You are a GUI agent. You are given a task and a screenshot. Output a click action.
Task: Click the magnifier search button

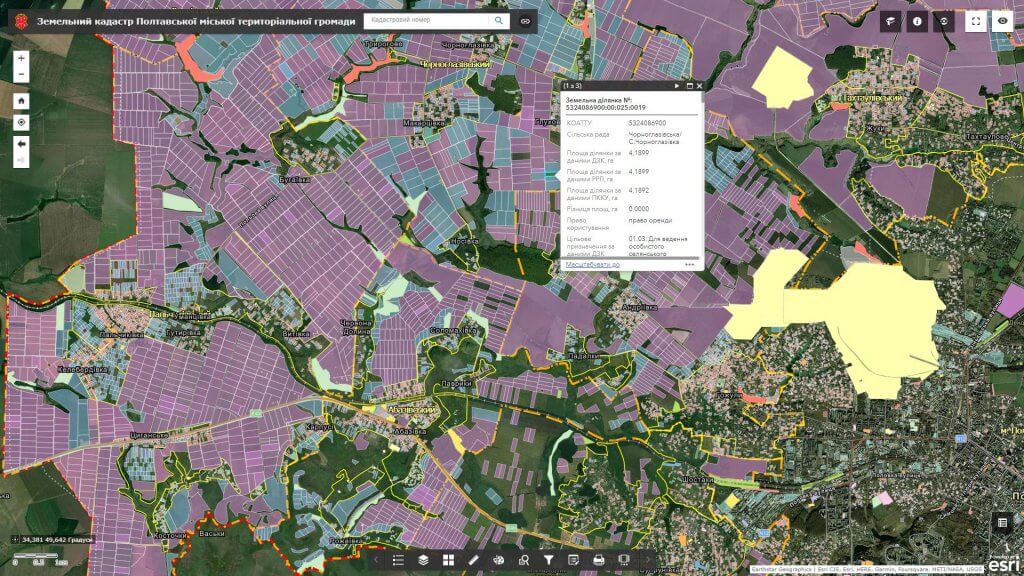[x=498, y=20]
